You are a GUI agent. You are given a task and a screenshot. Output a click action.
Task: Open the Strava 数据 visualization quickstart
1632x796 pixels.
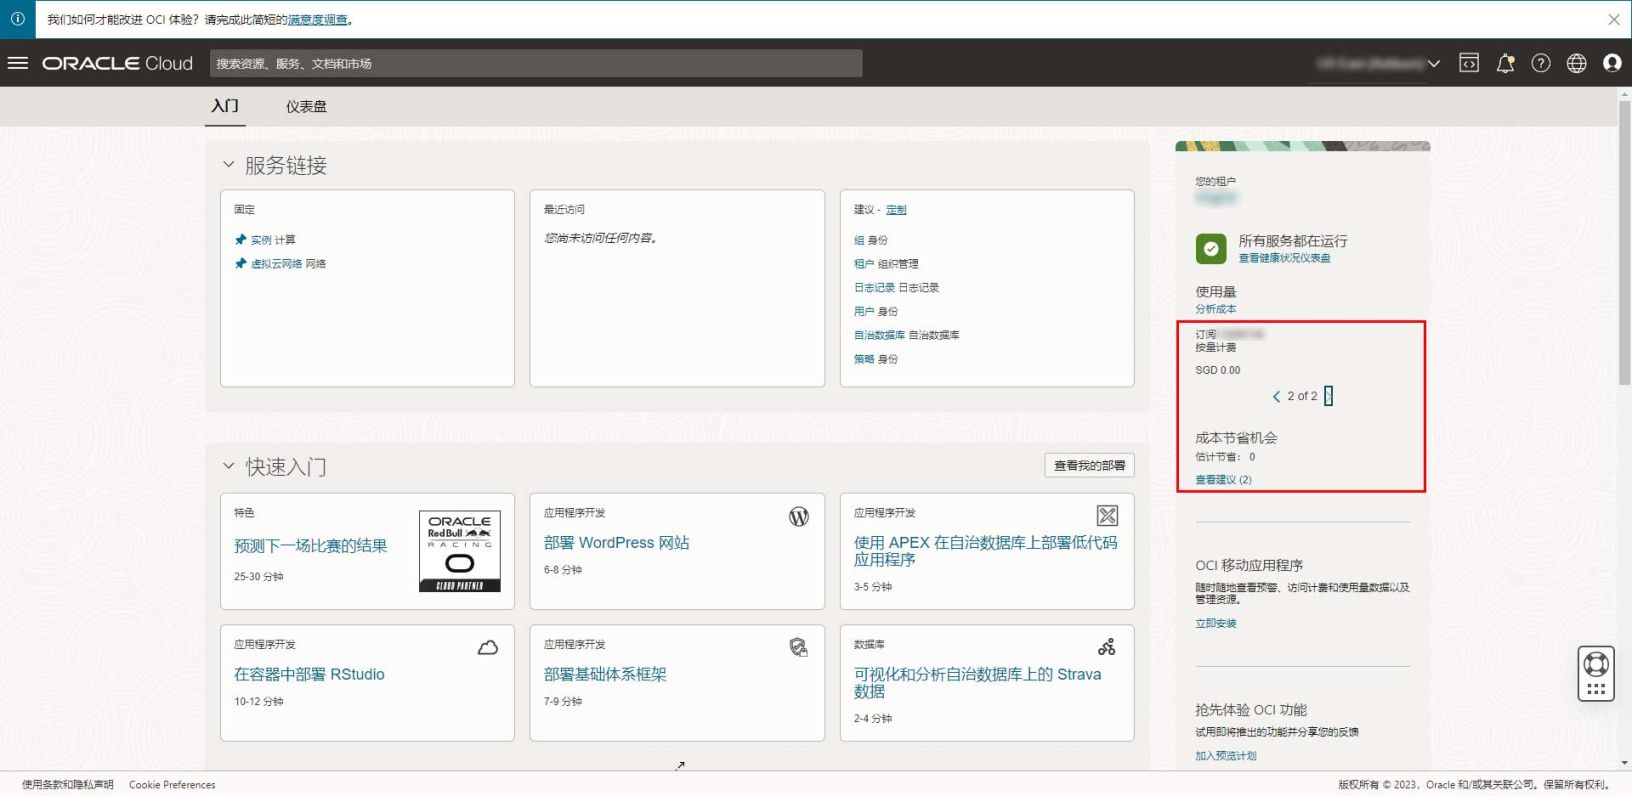(x=977, y=683)
